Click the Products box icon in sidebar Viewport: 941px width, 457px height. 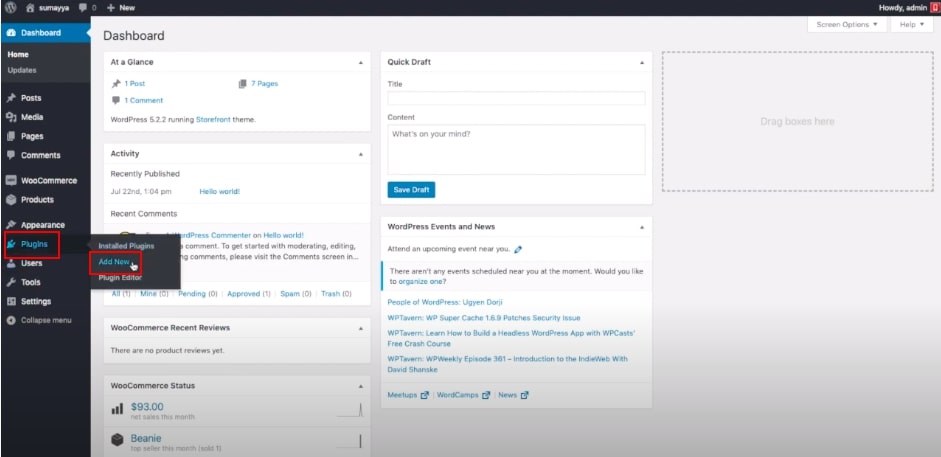(11, 200)
